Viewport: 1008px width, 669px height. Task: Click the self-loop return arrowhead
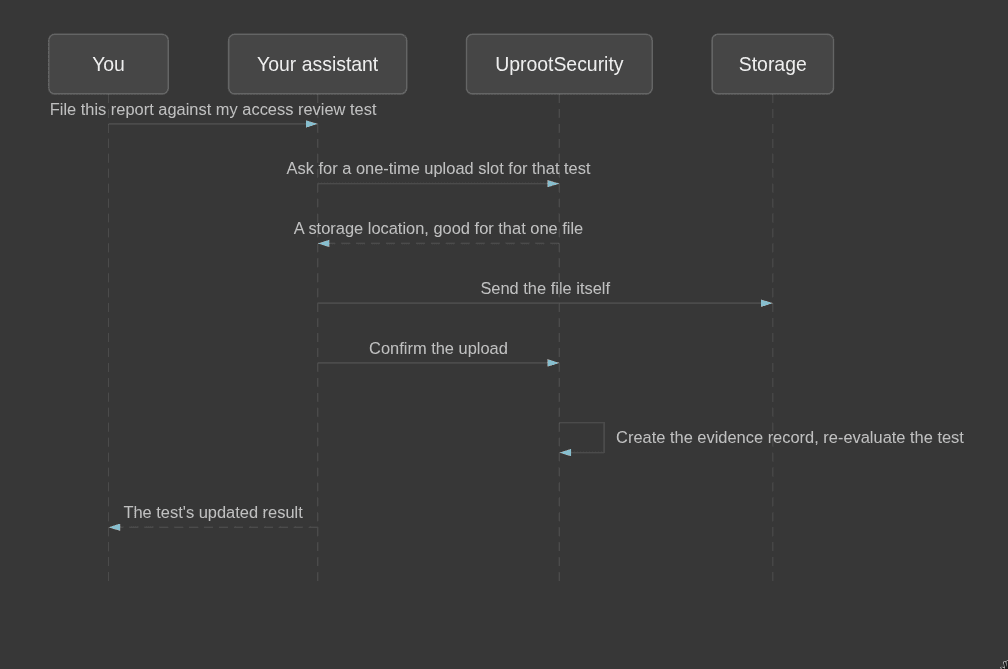coord(565,453)
